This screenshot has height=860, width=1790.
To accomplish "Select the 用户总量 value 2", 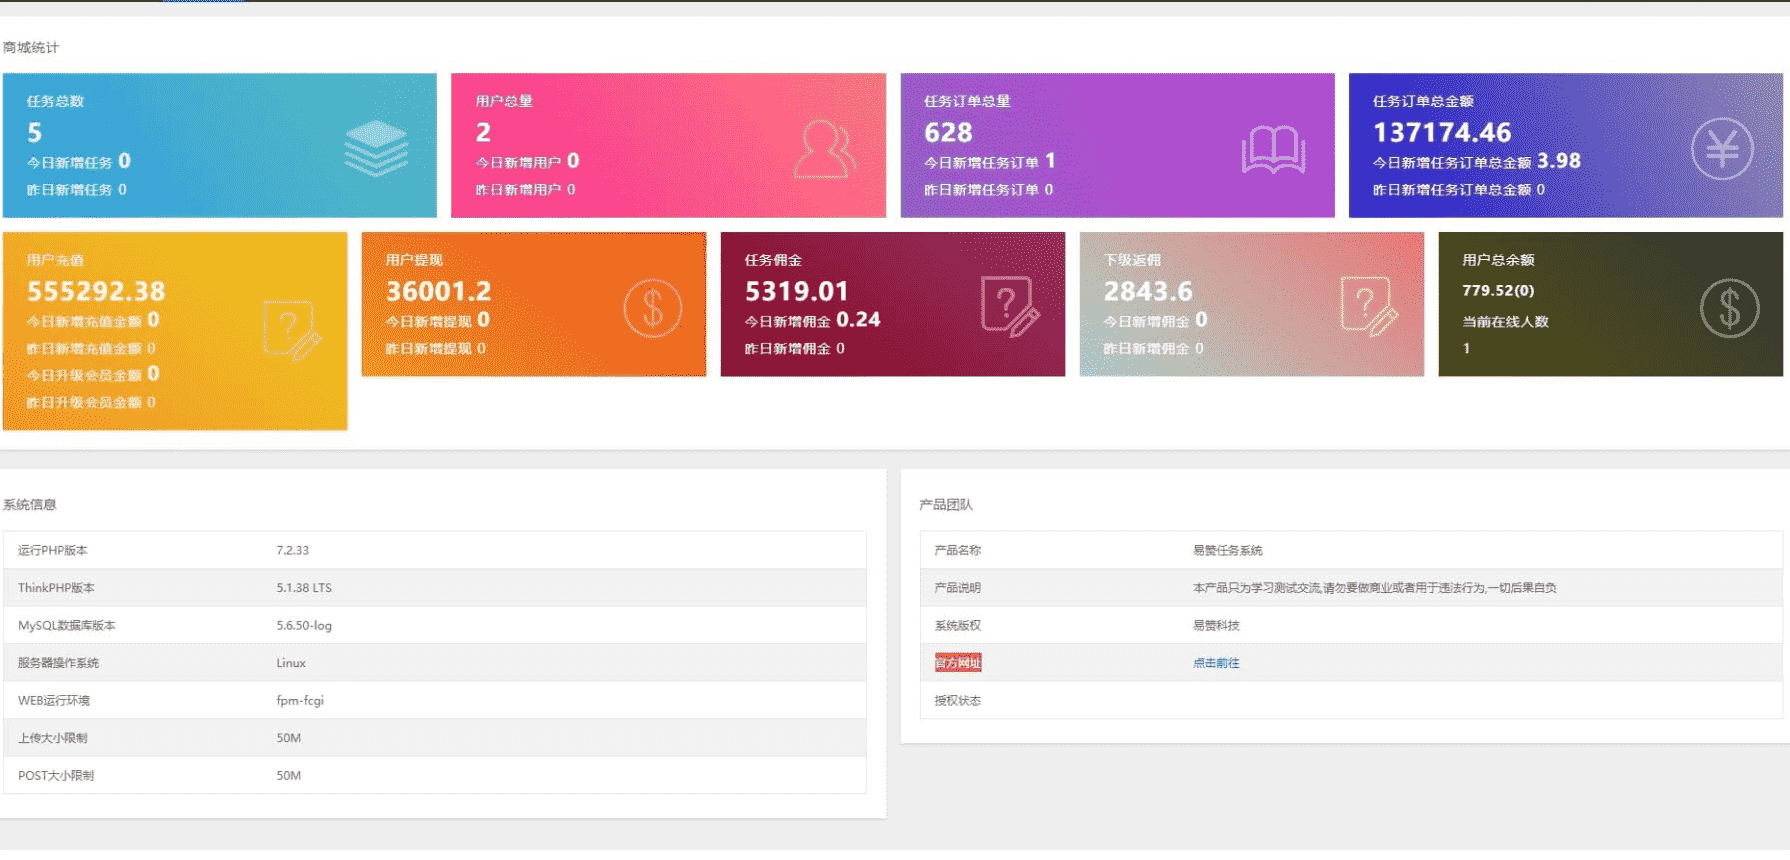I will (x=483, y=132).
